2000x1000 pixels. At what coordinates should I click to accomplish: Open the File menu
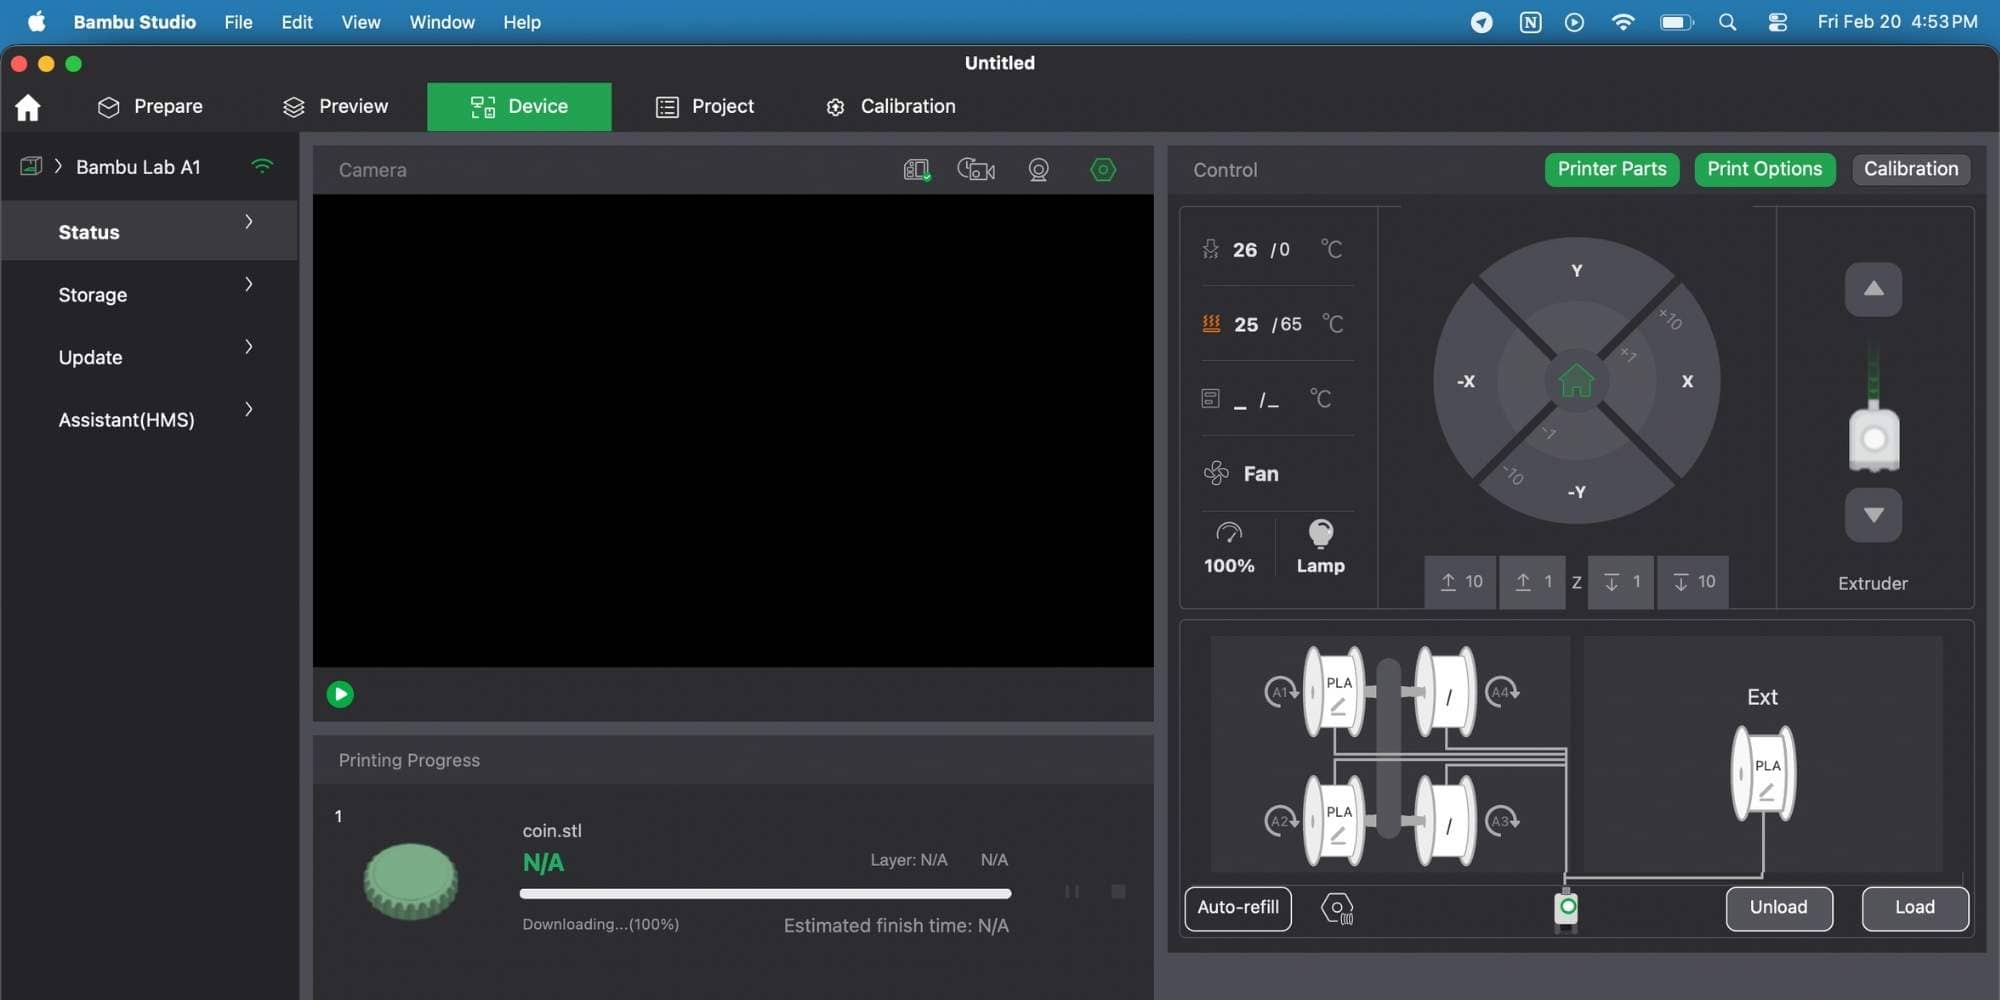[x=238, y=22]
